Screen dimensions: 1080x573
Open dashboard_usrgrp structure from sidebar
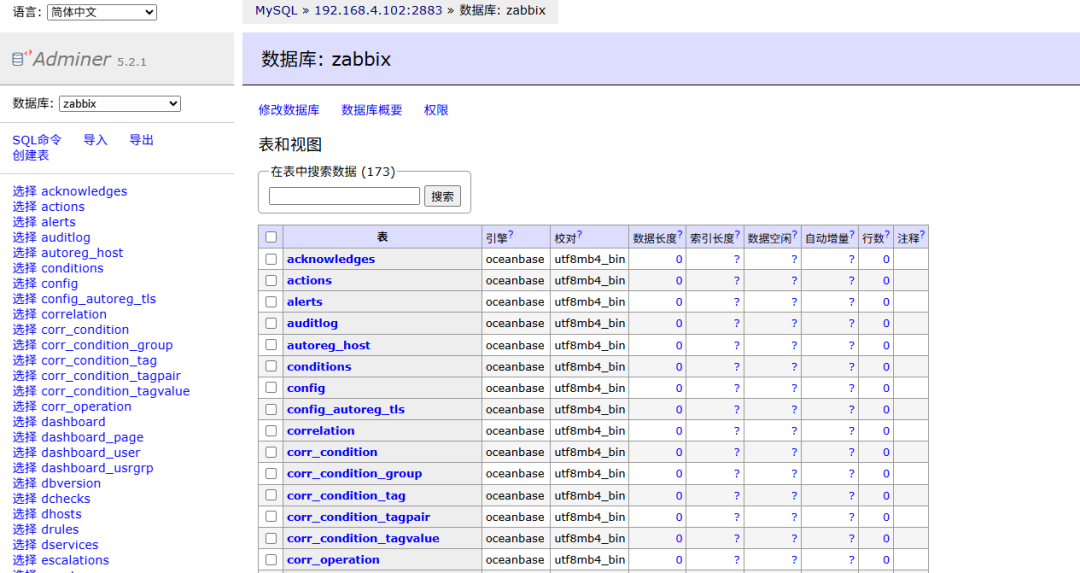[x=97, y=468]
